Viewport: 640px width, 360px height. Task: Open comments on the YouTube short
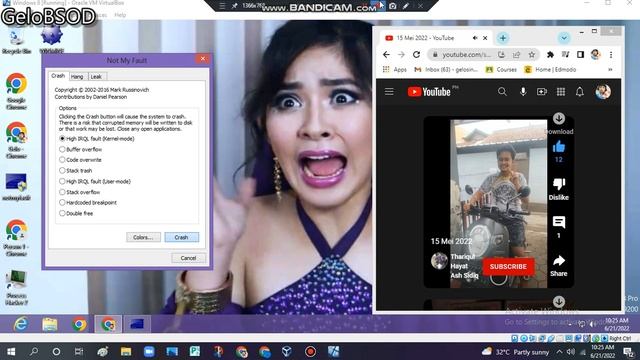point(559,222)
